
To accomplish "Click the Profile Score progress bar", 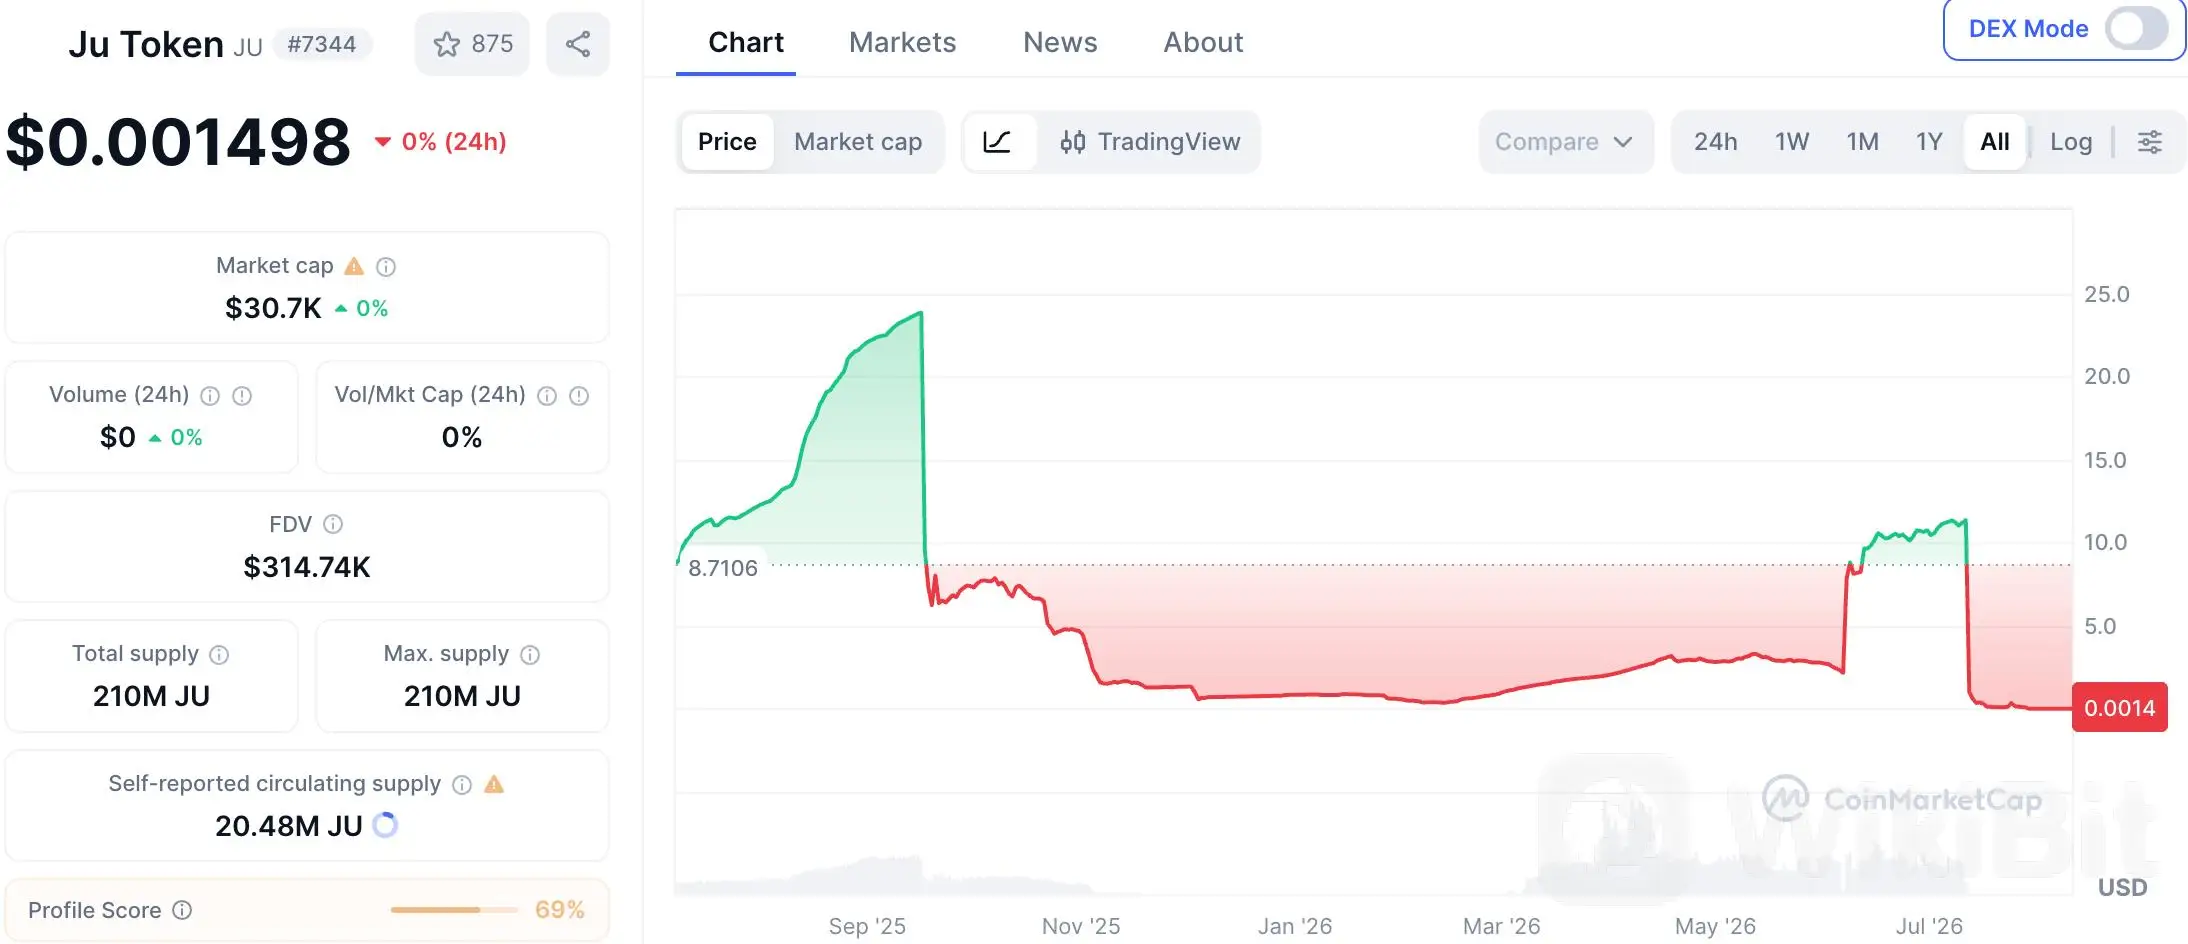I will point(455,910).
